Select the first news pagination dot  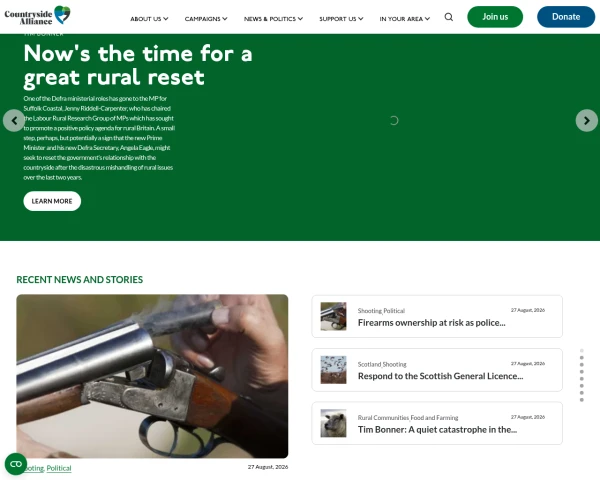(x=582, y=351)
